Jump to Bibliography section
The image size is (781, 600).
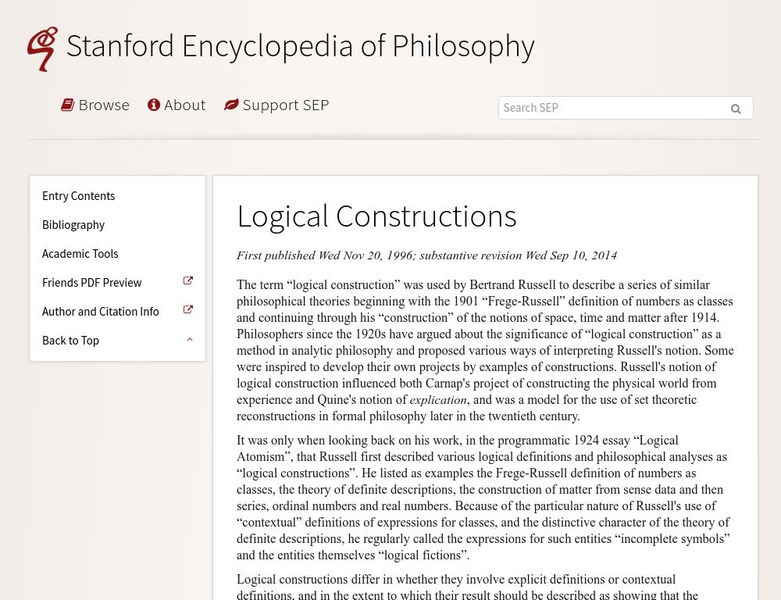tap(73, 225)
